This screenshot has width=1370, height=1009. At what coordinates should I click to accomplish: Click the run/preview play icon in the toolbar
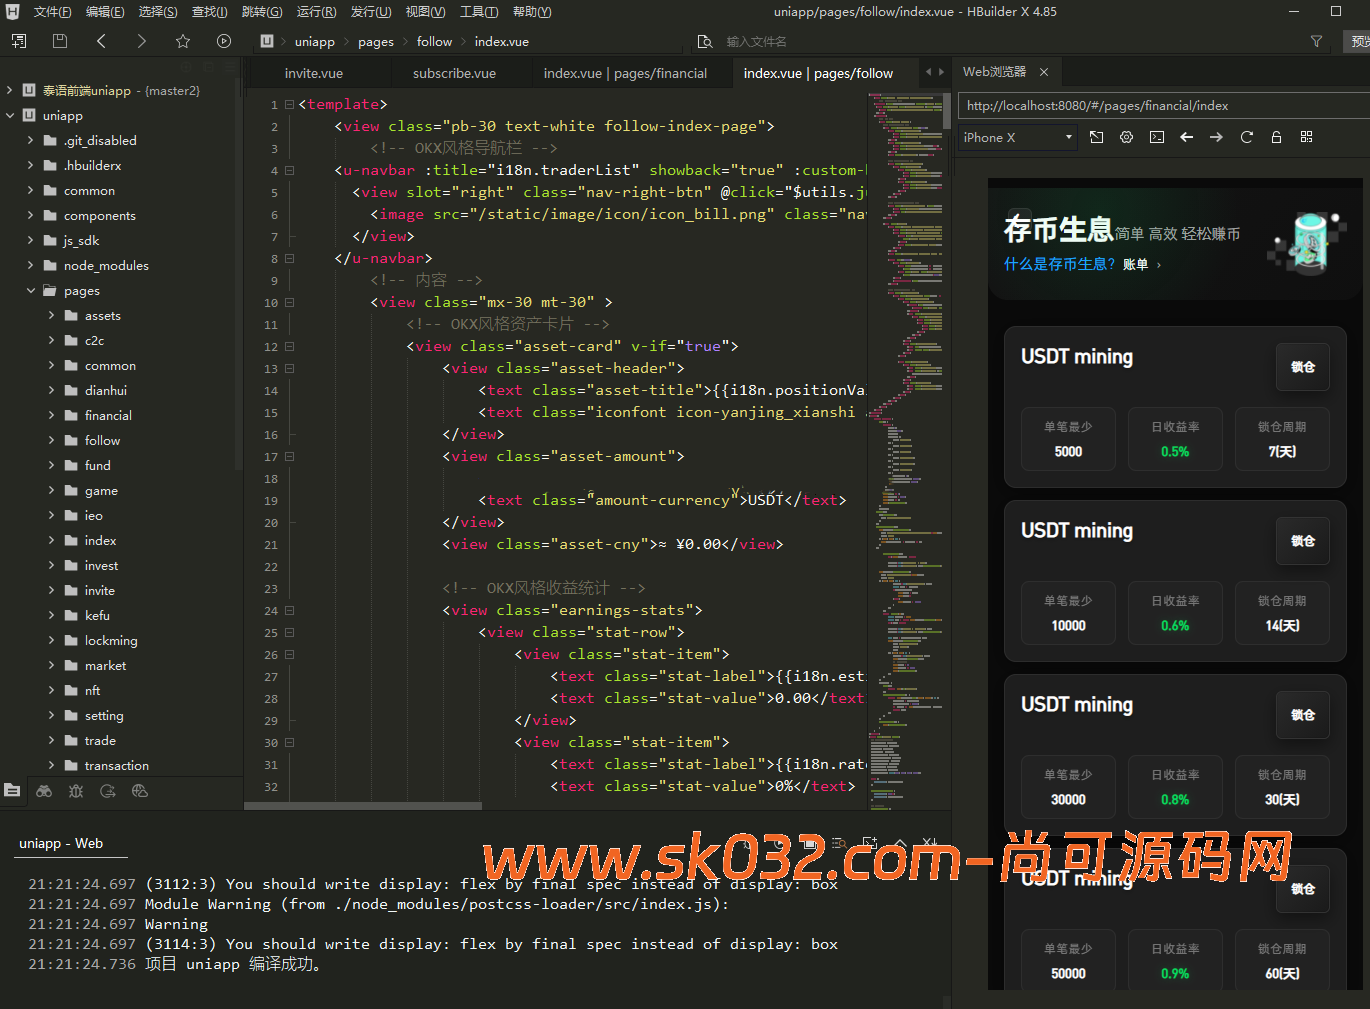(x=224, y=41)
